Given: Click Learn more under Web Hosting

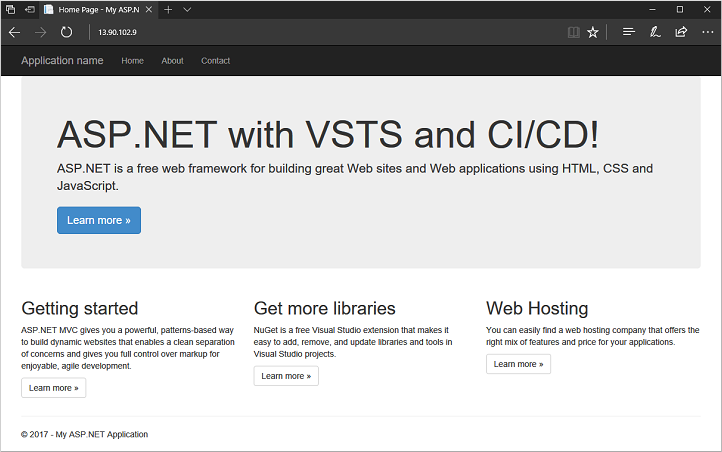Looking at the screenshot, I should (x=518, y=364).
